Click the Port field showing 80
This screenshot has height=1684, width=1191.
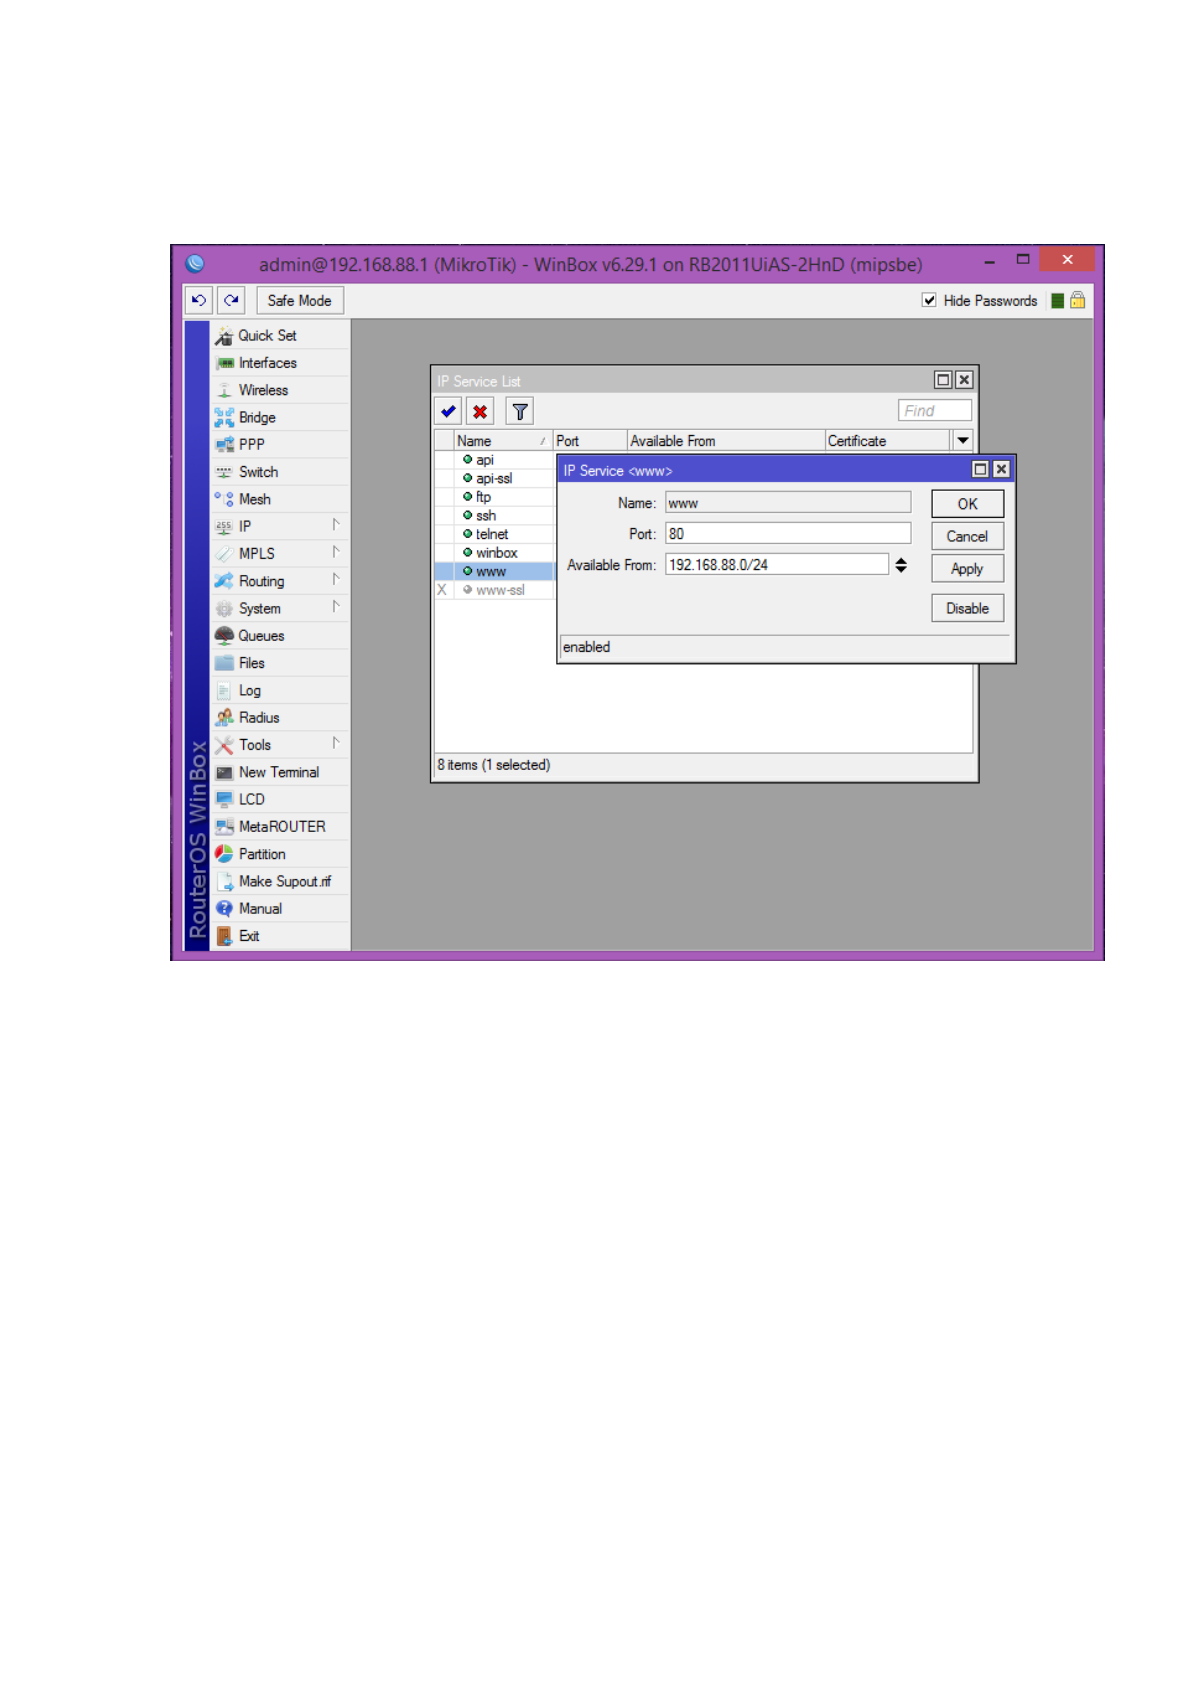coord(788,533)
